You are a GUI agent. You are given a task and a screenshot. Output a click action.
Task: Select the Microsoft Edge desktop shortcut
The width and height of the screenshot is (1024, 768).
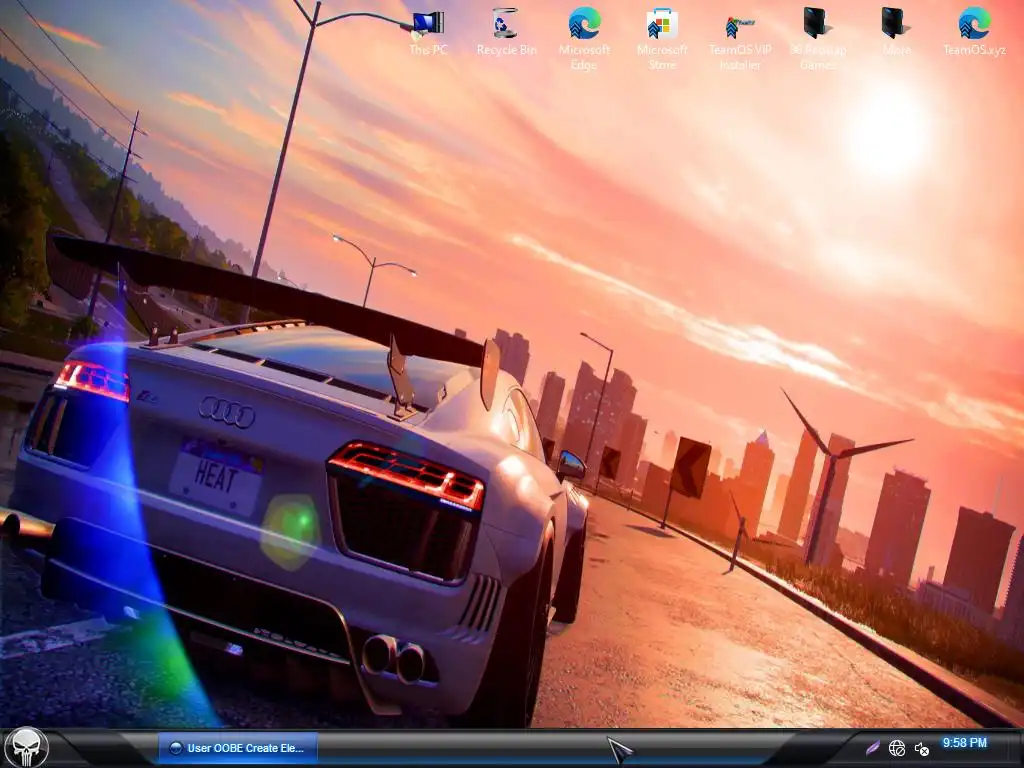point(584,39)
